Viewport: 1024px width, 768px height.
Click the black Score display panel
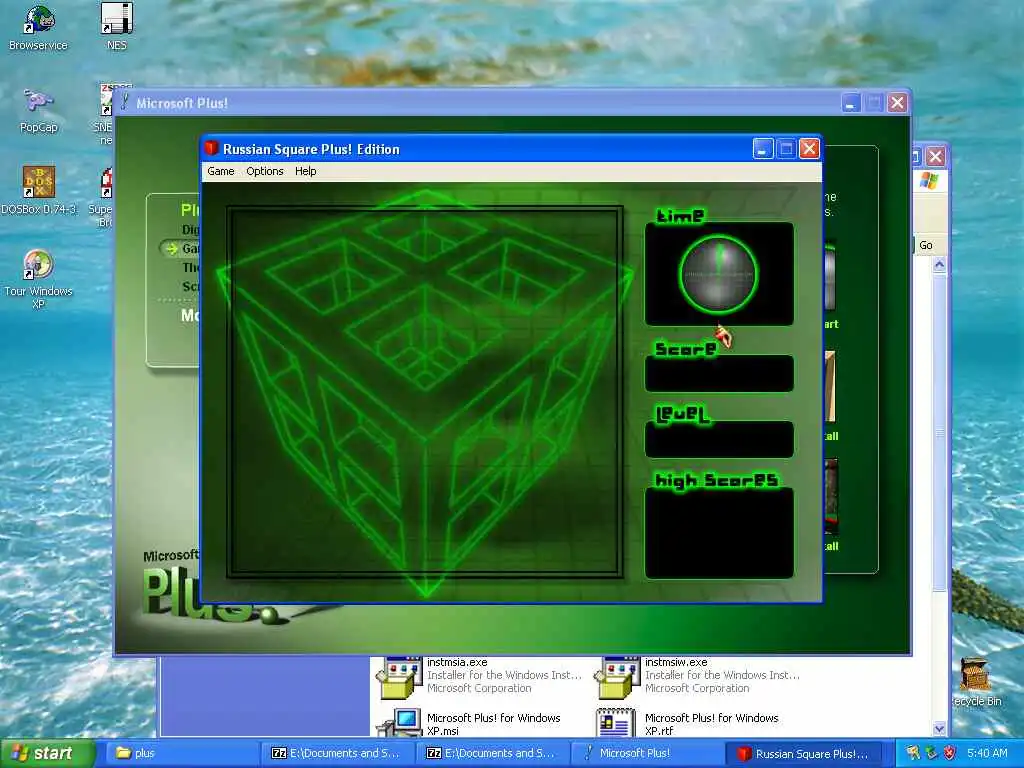[x=719, y=374]
